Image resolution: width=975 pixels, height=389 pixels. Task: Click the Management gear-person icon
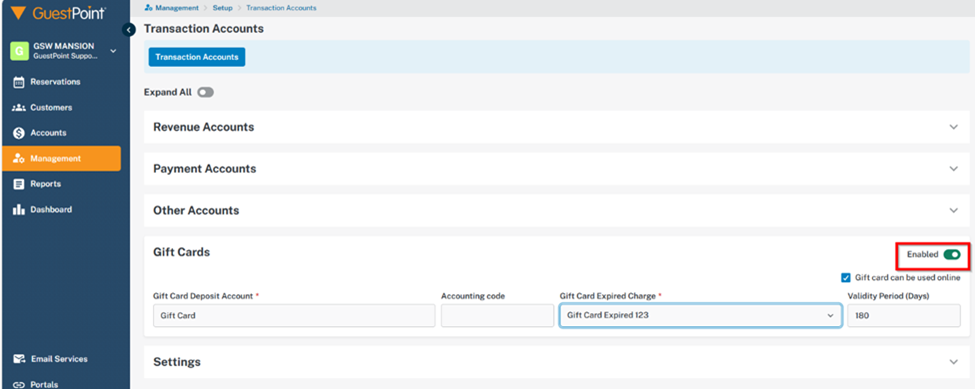point(18,158)
